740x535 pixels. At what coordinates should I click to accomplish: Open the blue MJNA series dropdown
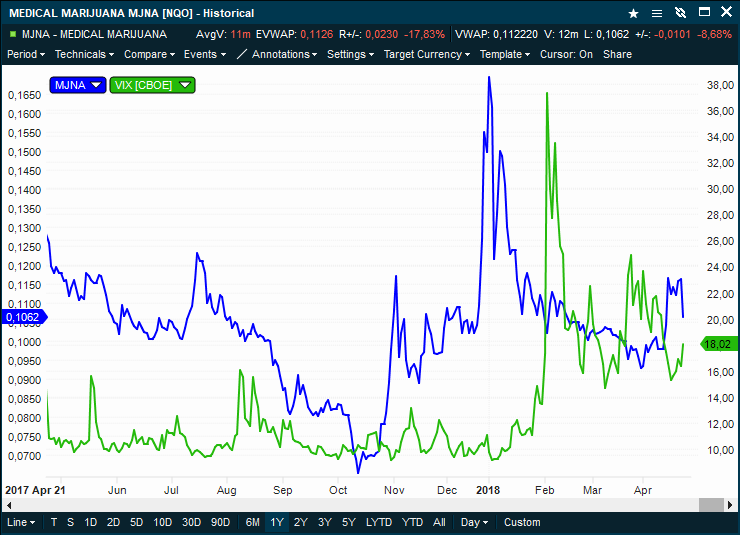tap(78, 85)
